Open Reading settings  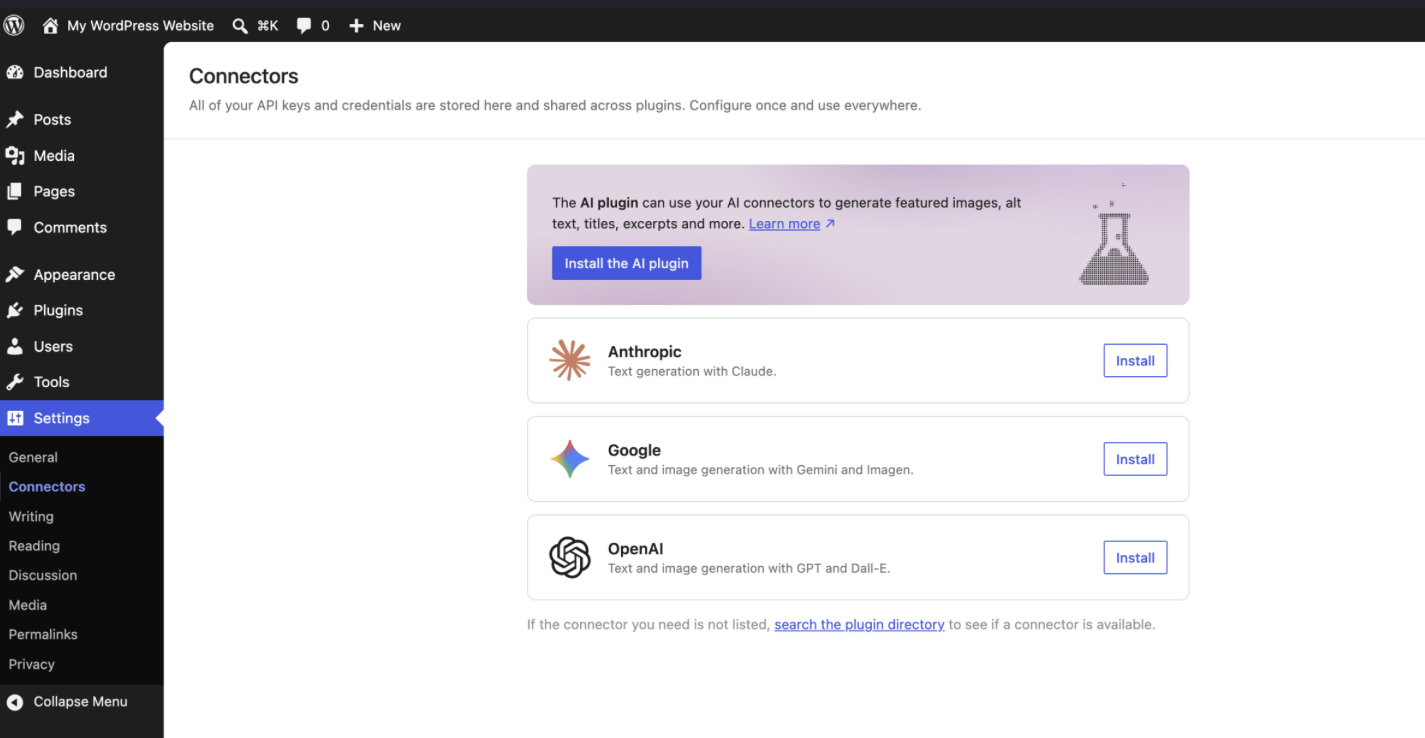click(x=34, y=546)
